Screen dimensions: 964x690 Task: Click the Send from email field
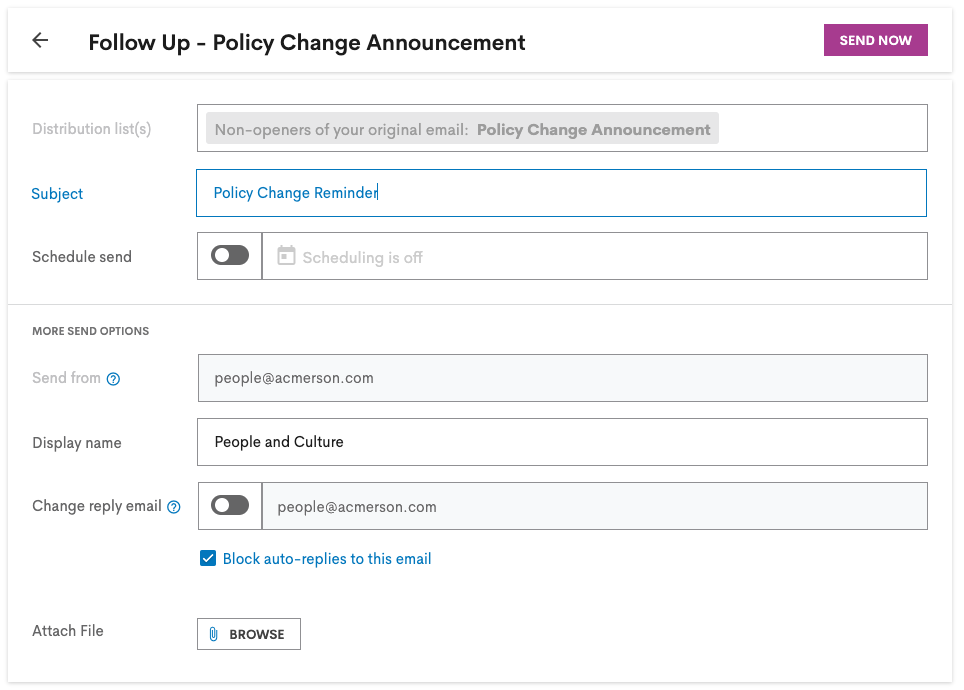563,378
